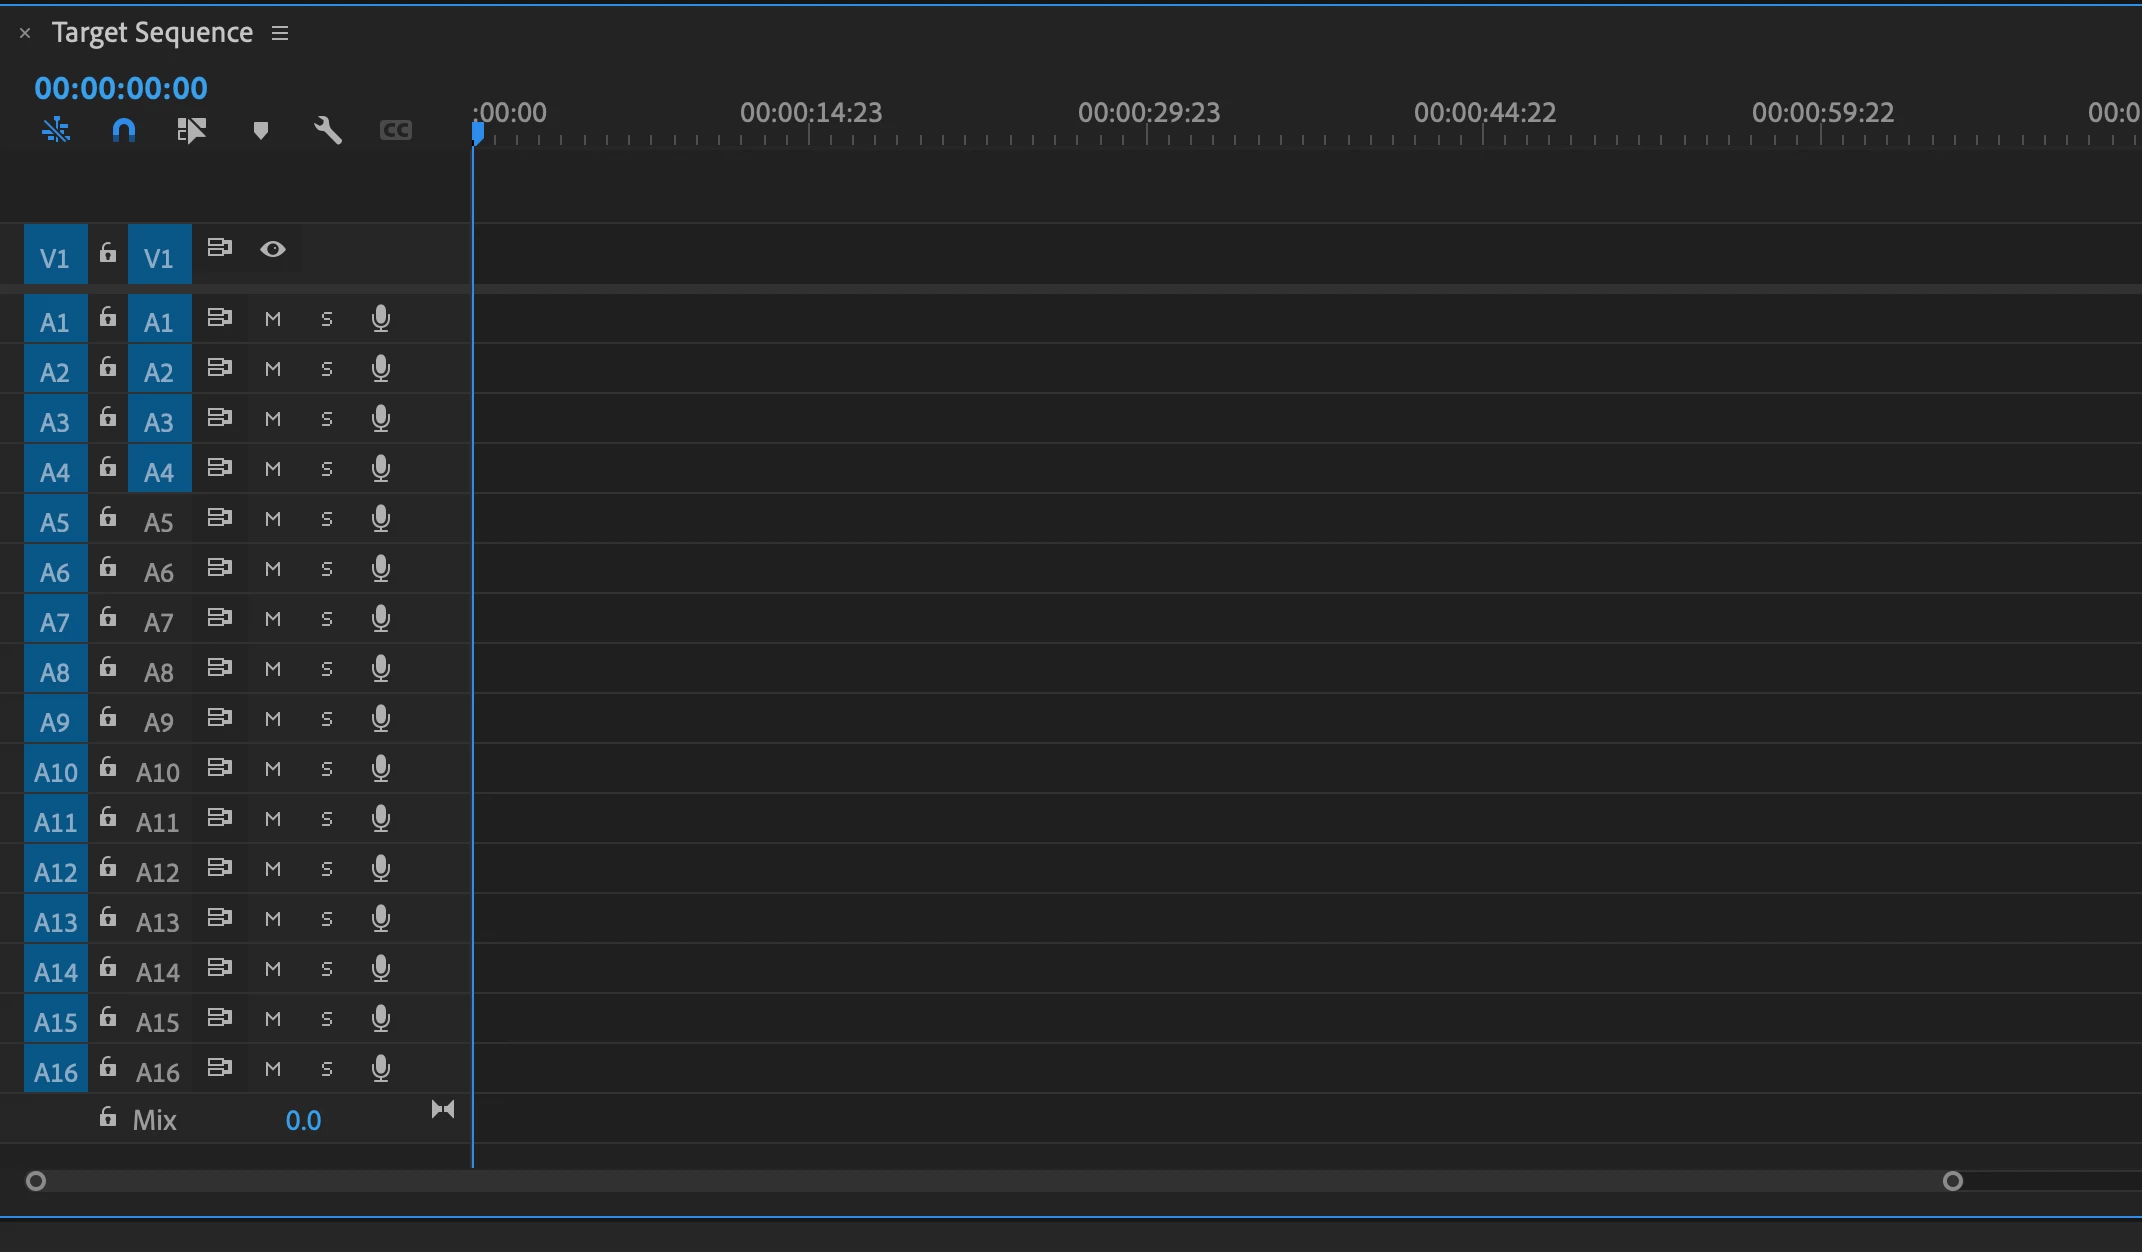Jump to end using Mix track button
Screen dimensions: 2142x1252
443,1109
